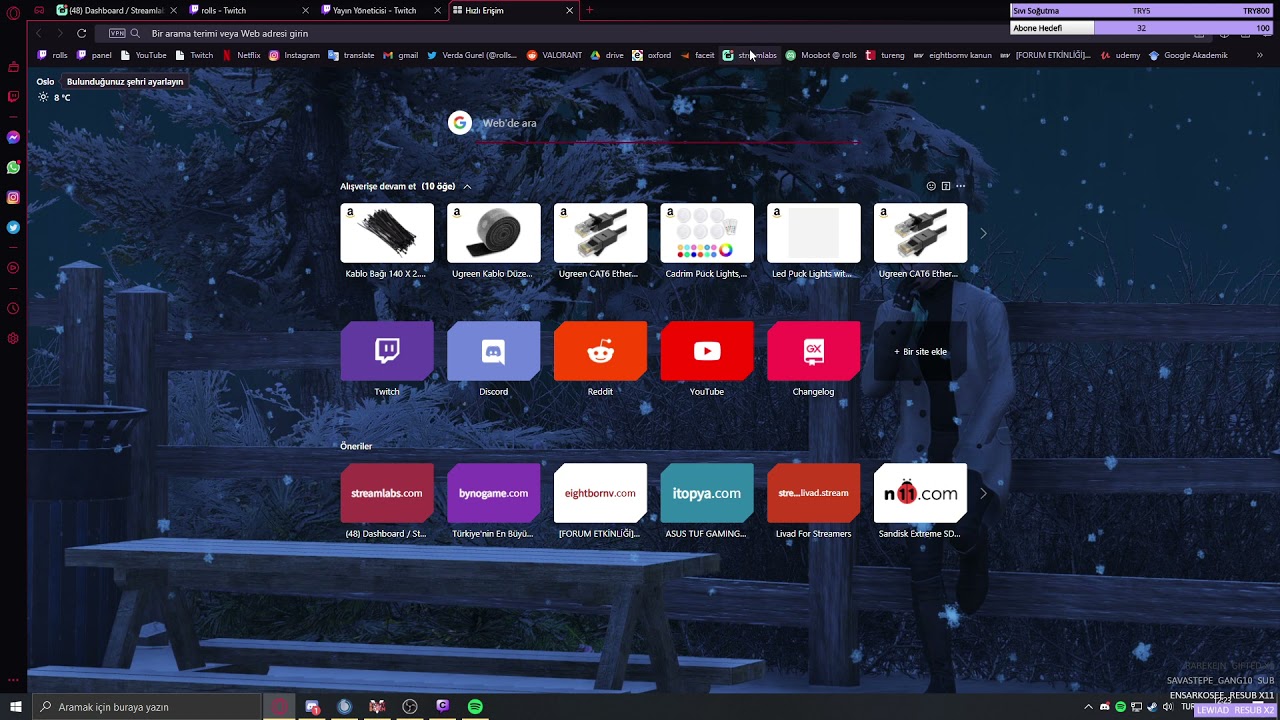The height and width of the screenshot is (720, 1280).
Task: Open Messenger in the sidebar
Action: [13, 137]
